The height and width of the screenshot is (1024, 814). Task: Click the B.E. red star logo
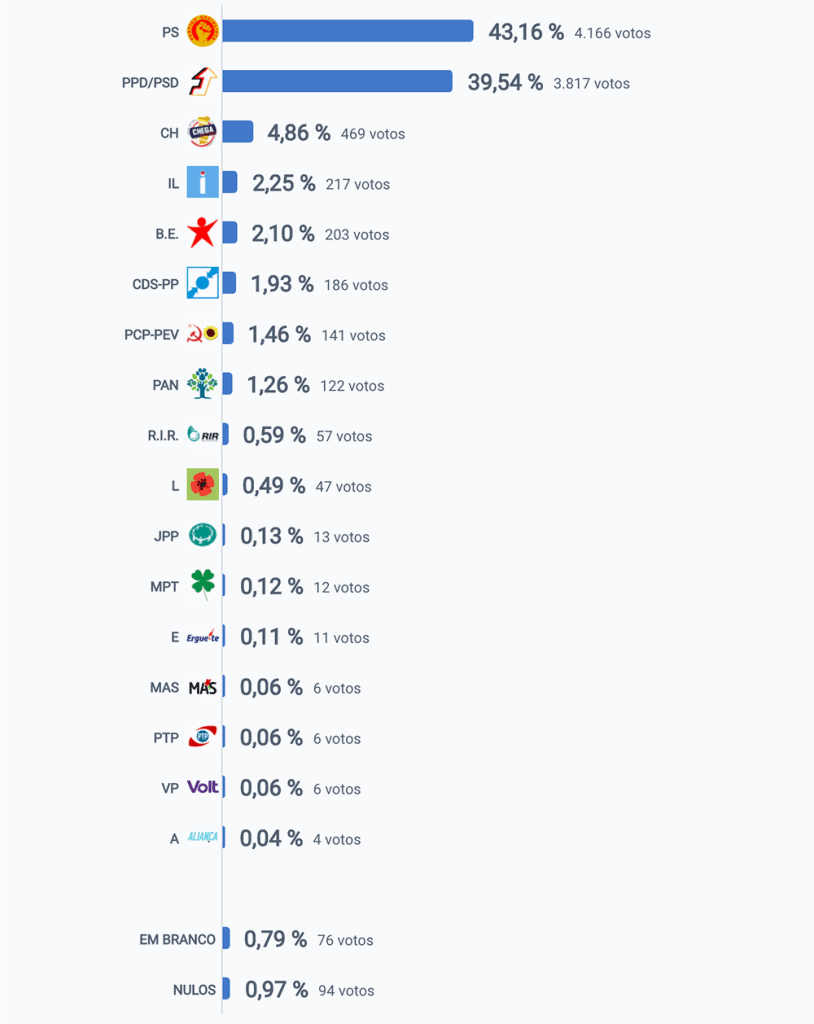tap(203, 232)
